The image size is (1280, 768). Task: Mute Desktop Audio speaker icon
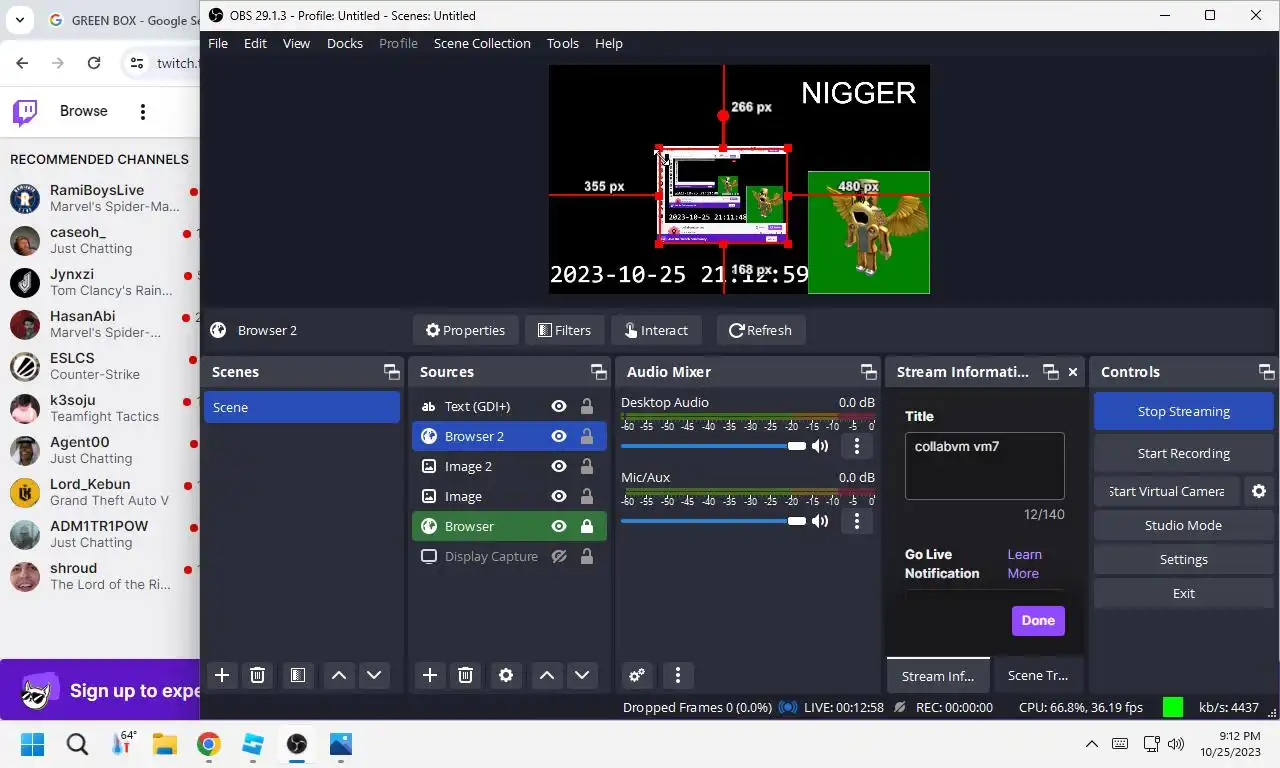pos(820,446)
